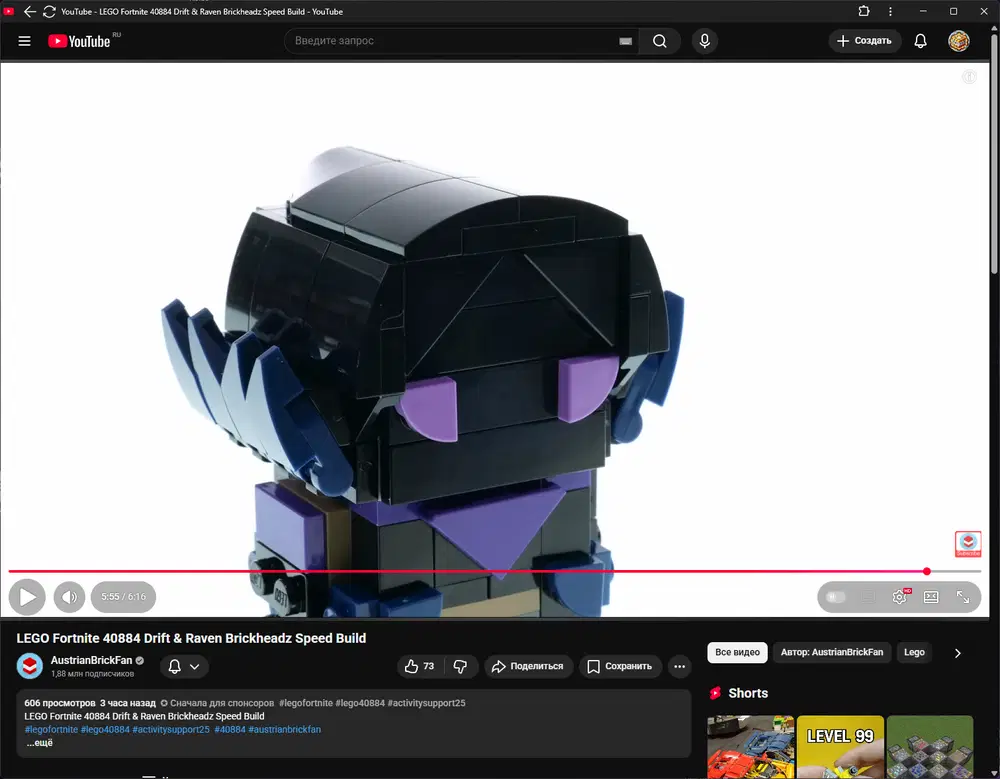Open the first Shorts thumbnail
This screenshot has width=1000, height=779.
[751, 747]
